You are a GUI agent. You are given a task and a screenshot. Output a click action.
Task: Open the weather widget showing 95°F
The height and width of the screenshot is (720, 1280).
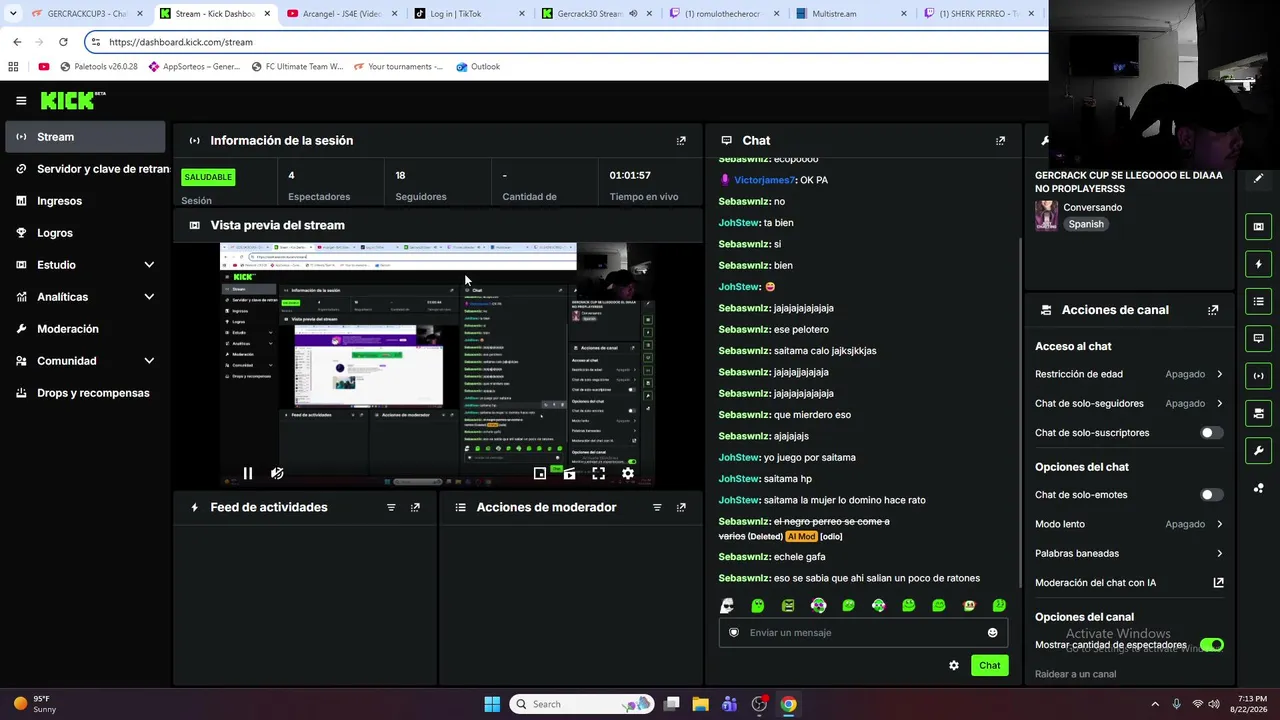[x=35, y=704]
